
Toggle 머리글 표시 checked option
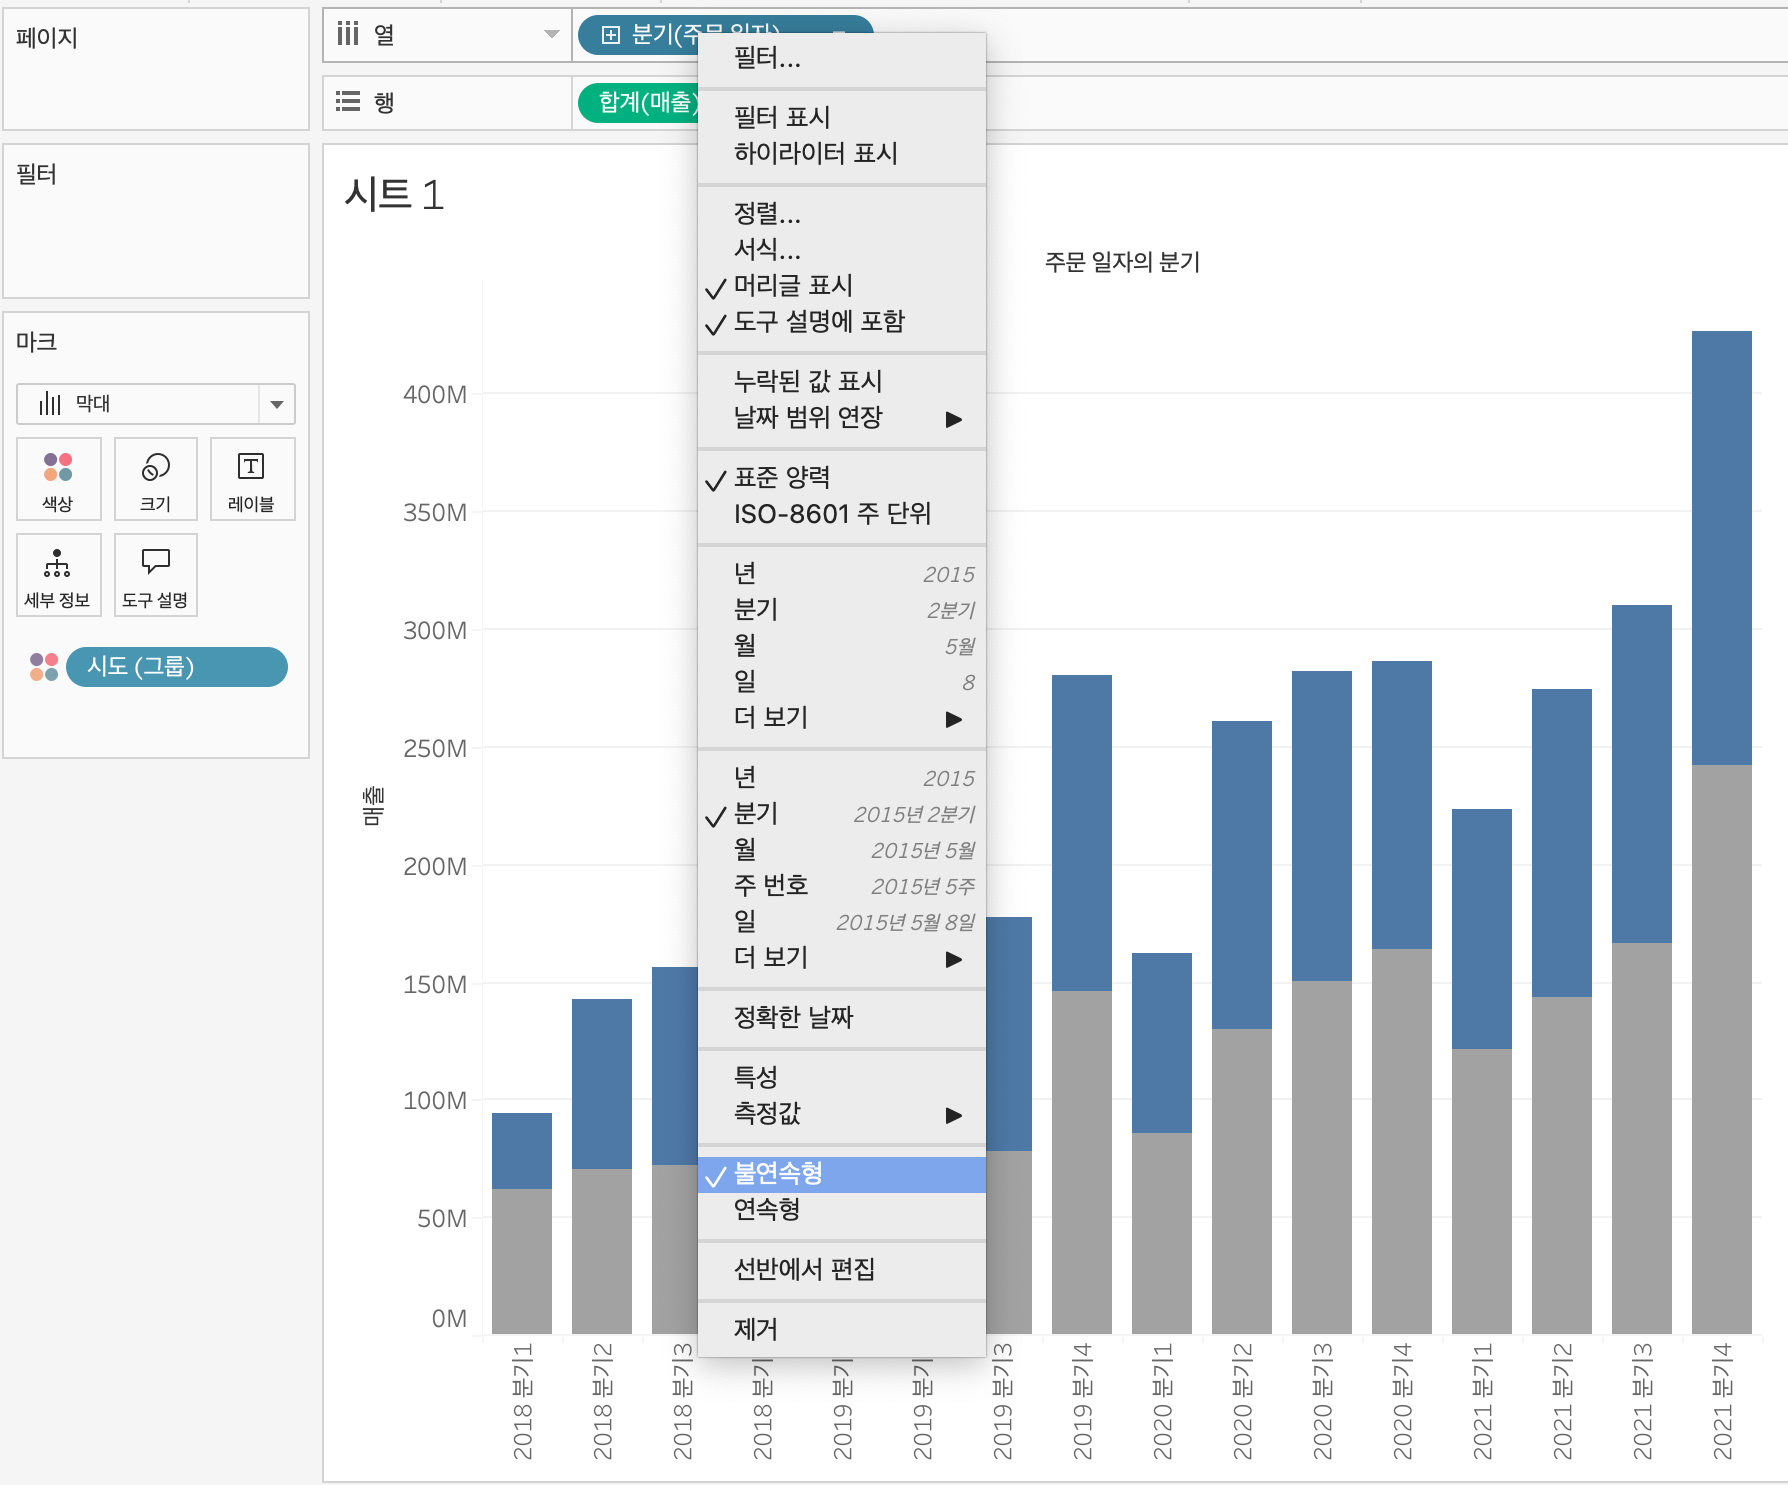pyautogui.click(x=842, y=286)
